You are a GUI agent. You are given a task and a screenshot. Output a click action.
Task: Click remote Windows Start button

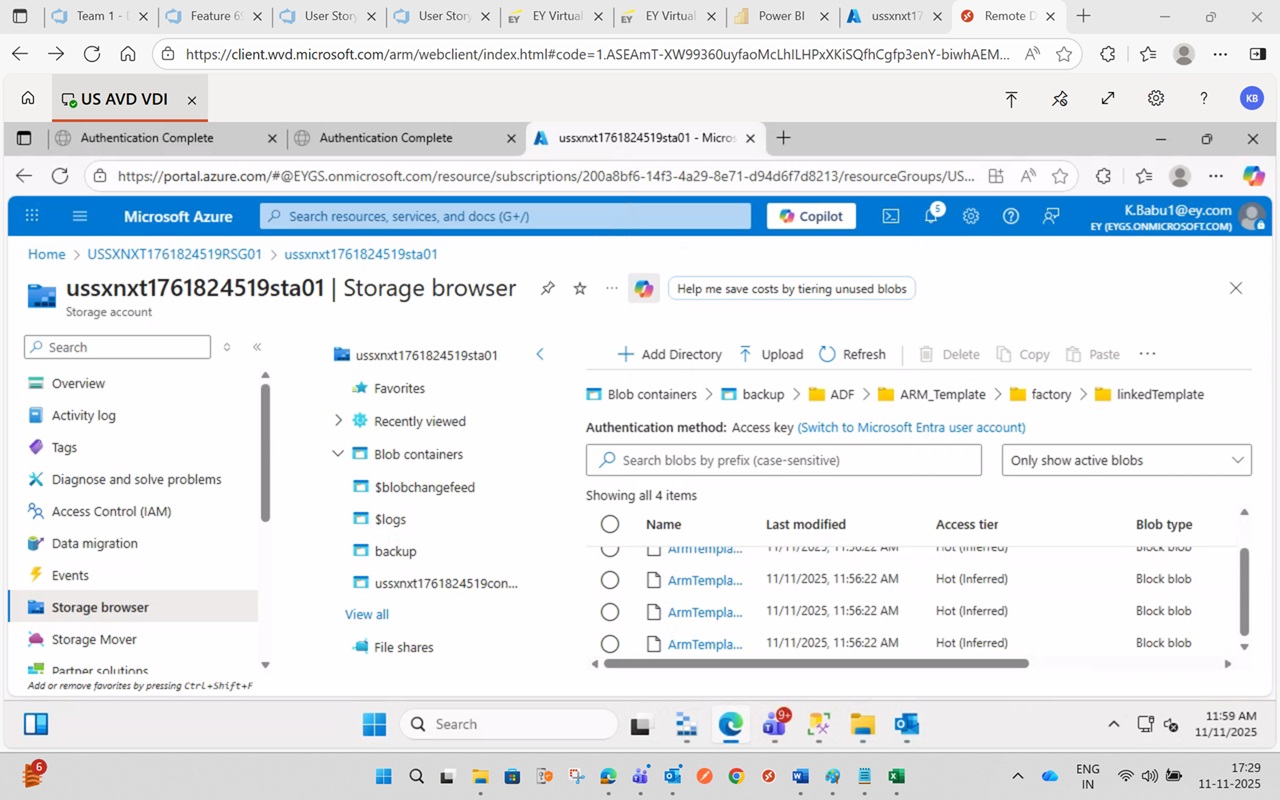pyautogui.click(x=374, y=724)
